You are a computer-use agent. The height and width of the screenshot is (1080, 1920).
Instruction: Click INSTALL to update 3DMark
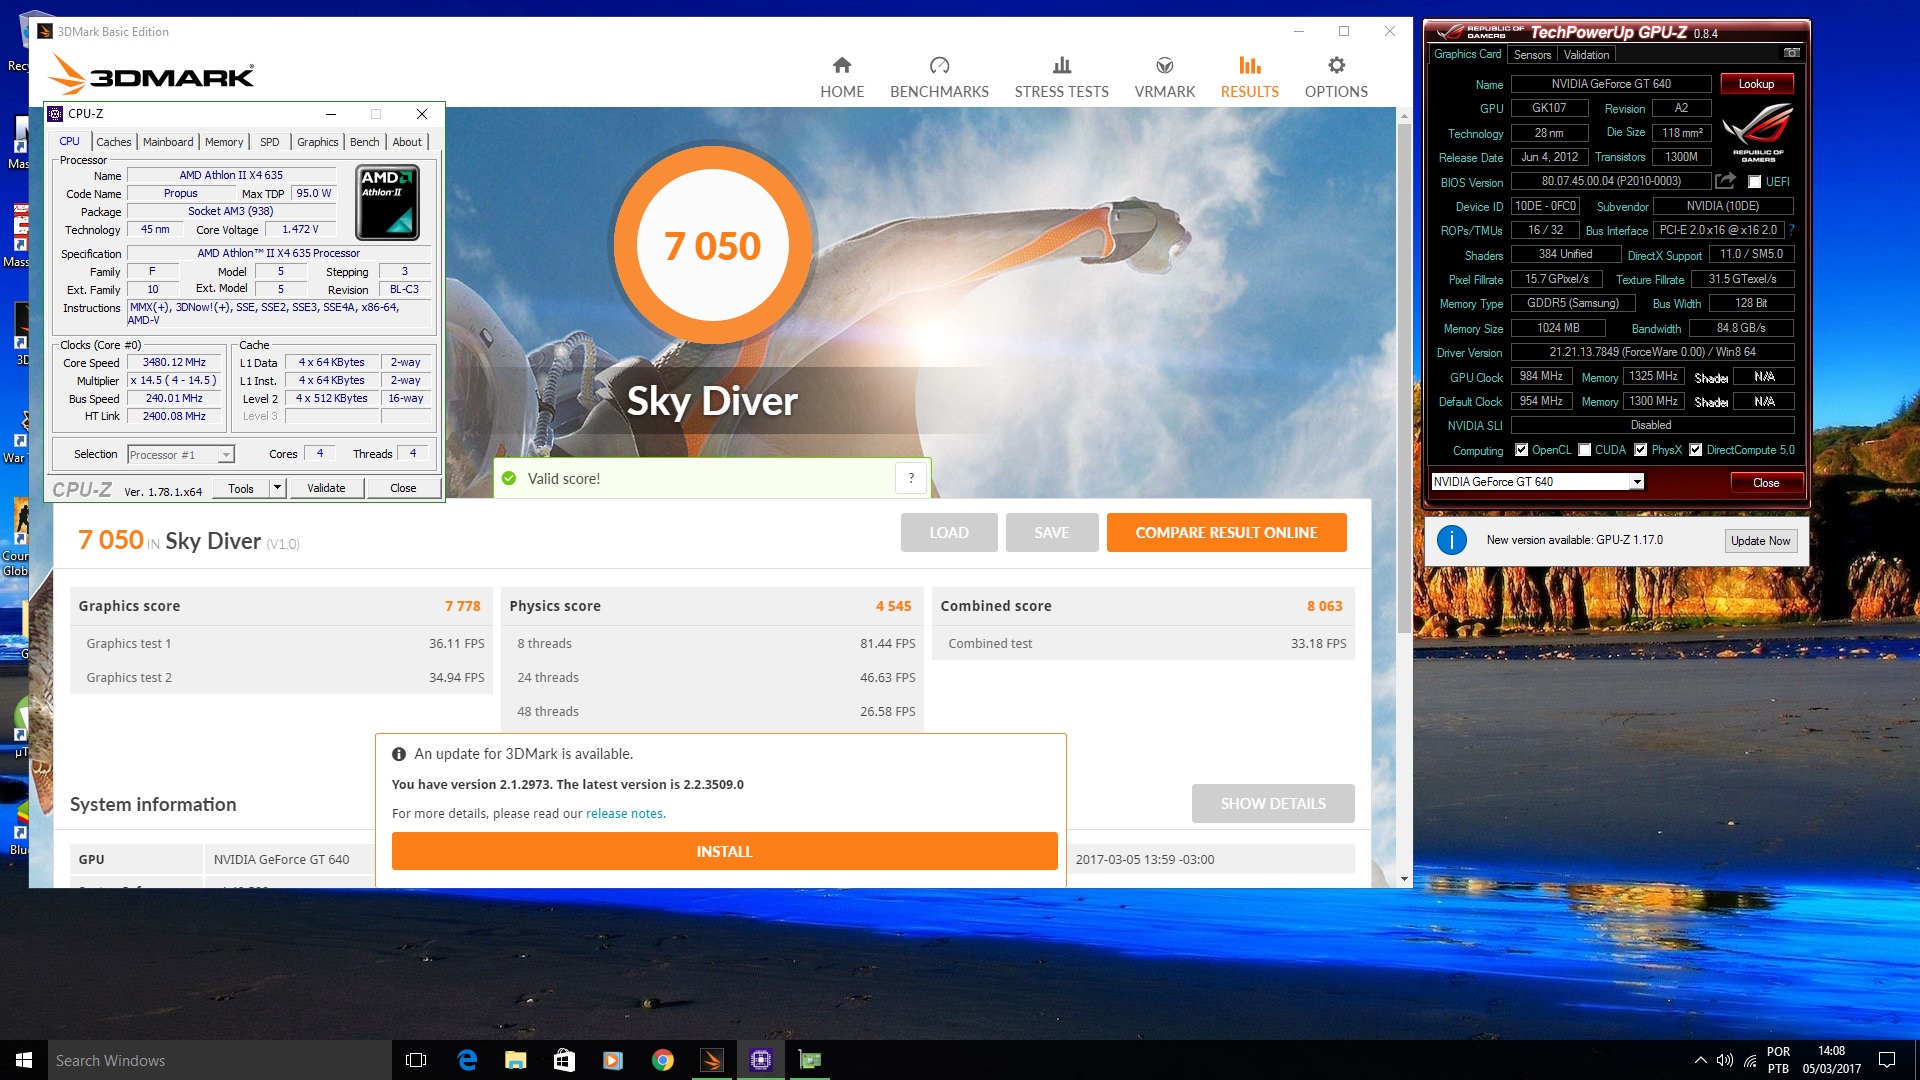tap(724, 852)
